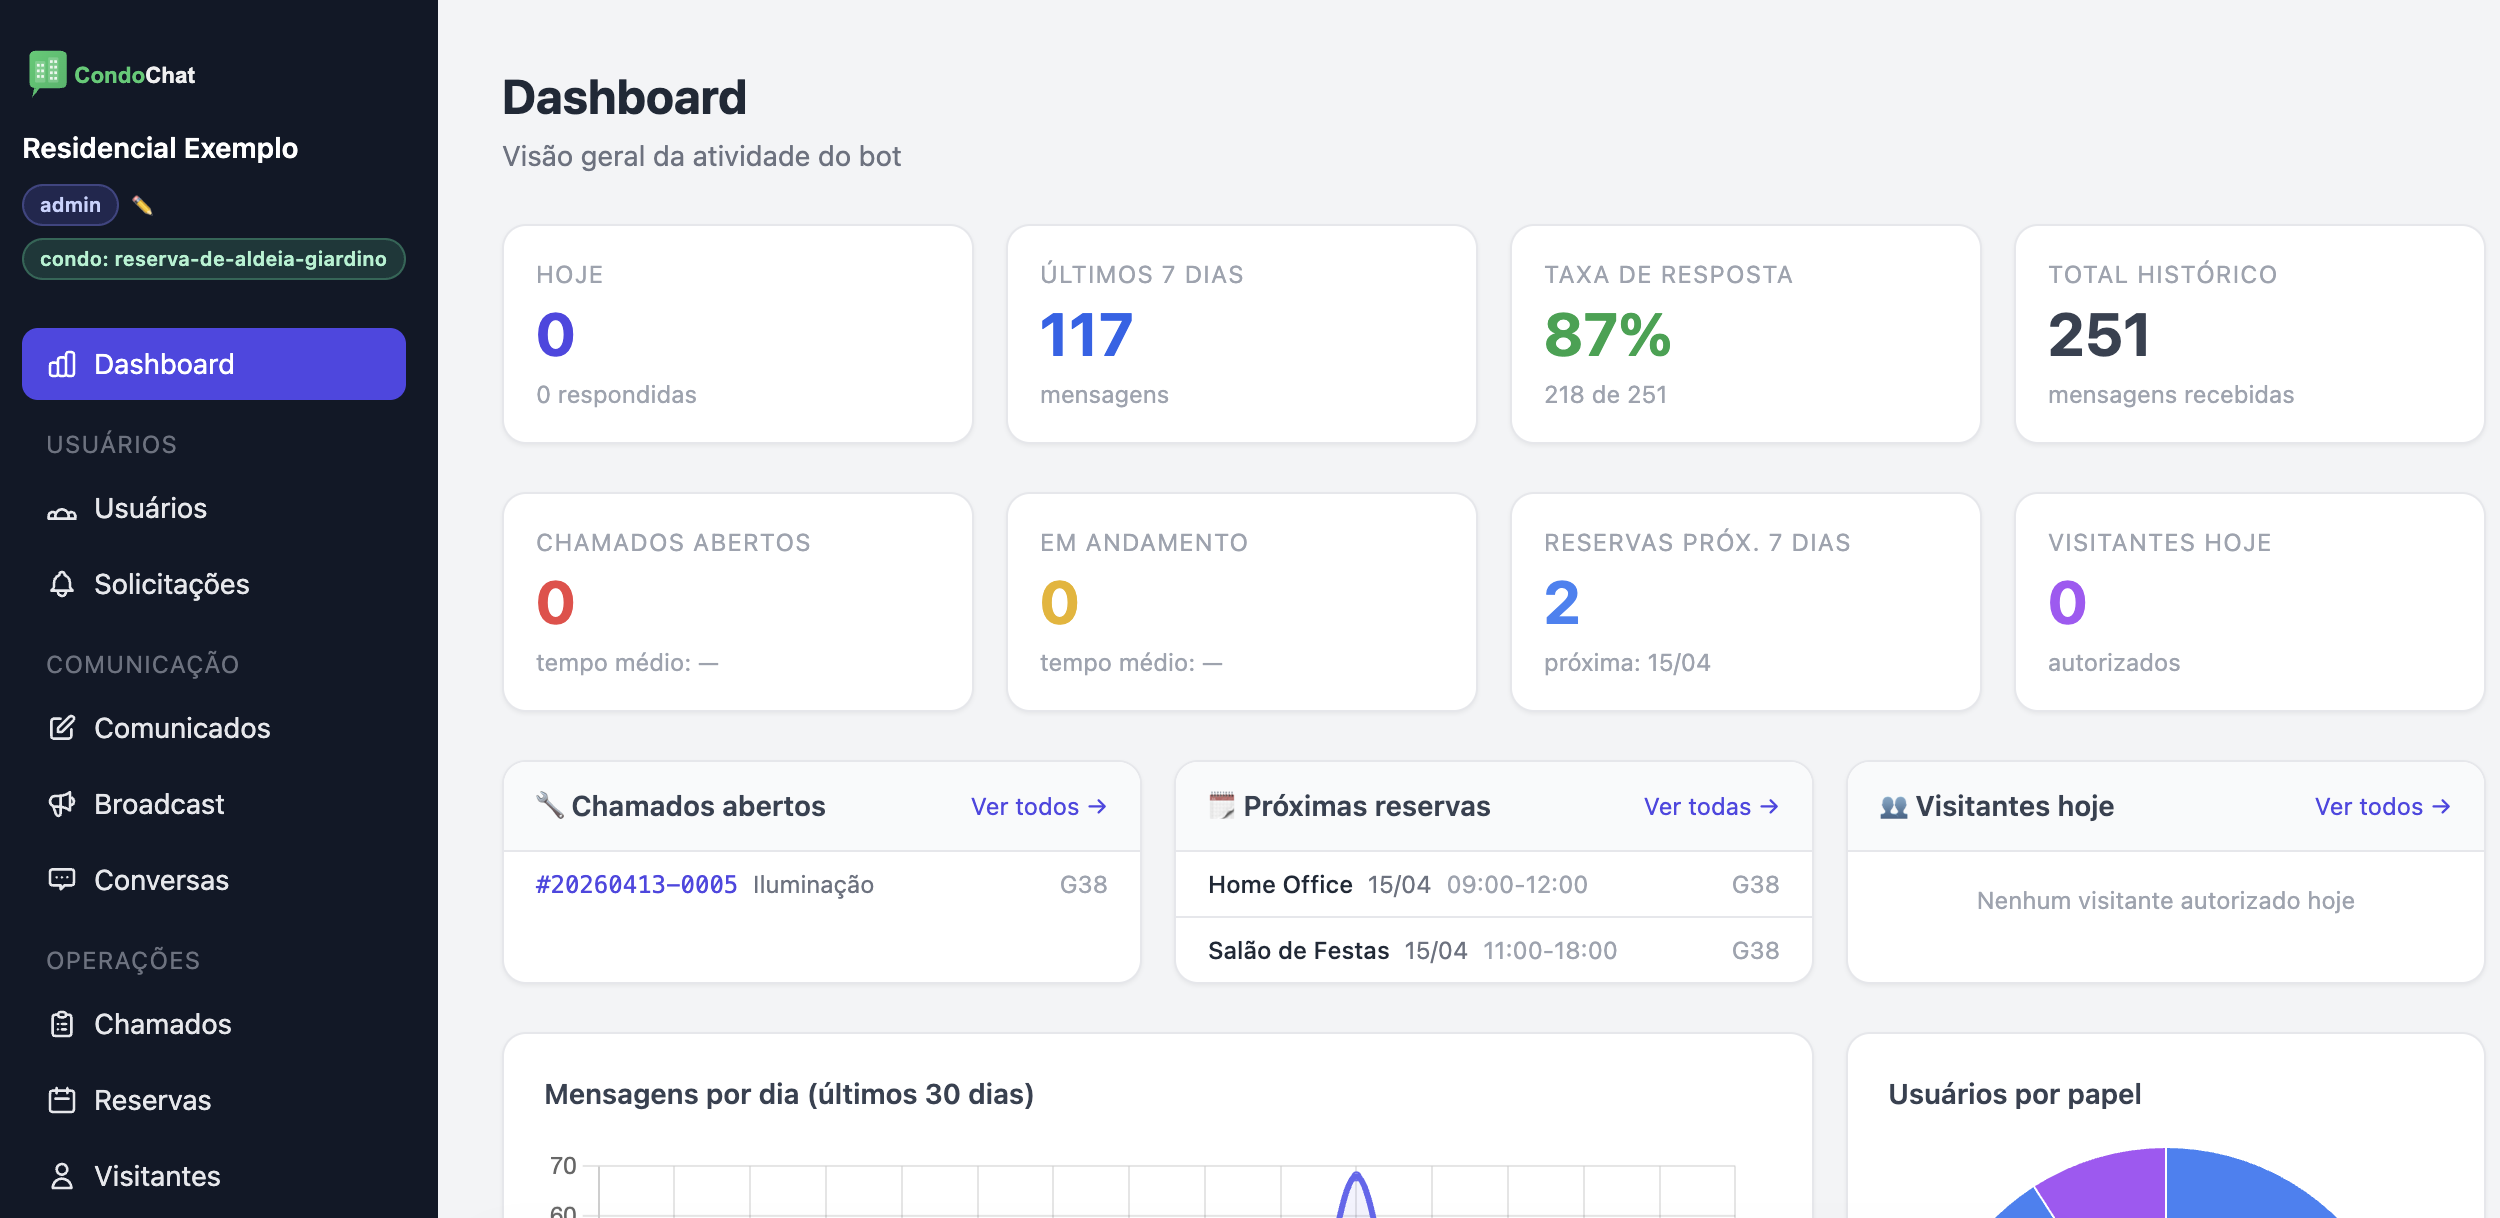The height and width of the screenshot is (1218, 2500).
Task: Click the Solicitações bell icon
Action: point(62,584)
